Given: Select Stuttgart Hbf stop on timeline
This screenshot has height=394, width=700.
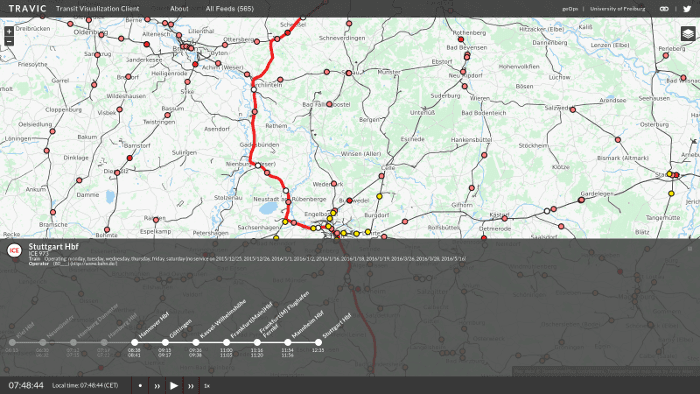Looking at the screenshot, I should [x=318, y=342].
